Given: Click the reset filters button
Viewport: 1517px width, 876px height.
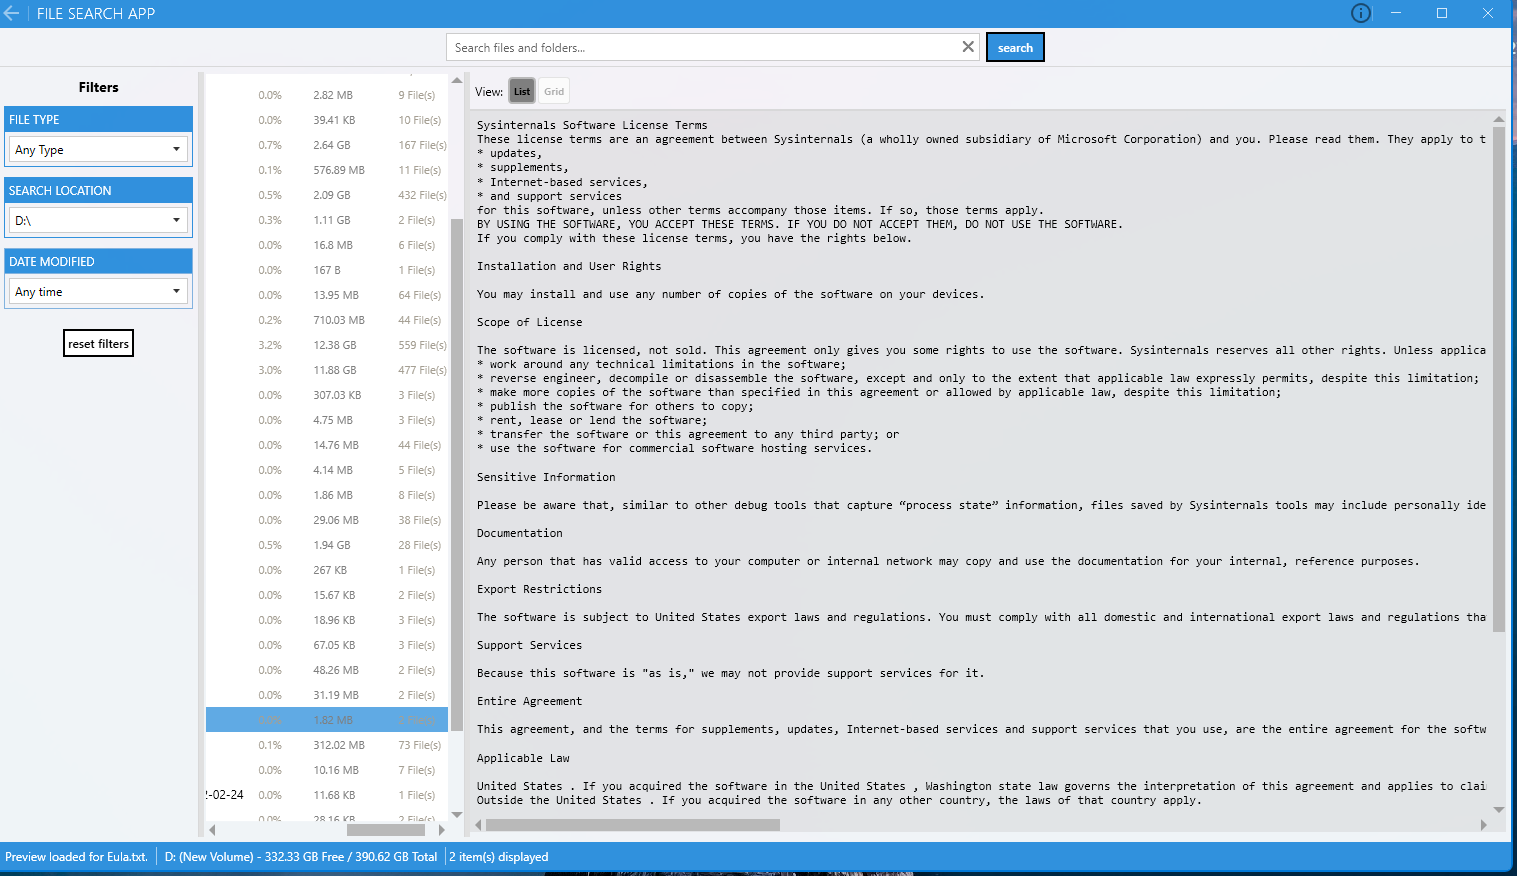Looking at the screenshot, I should coord(98,343).
